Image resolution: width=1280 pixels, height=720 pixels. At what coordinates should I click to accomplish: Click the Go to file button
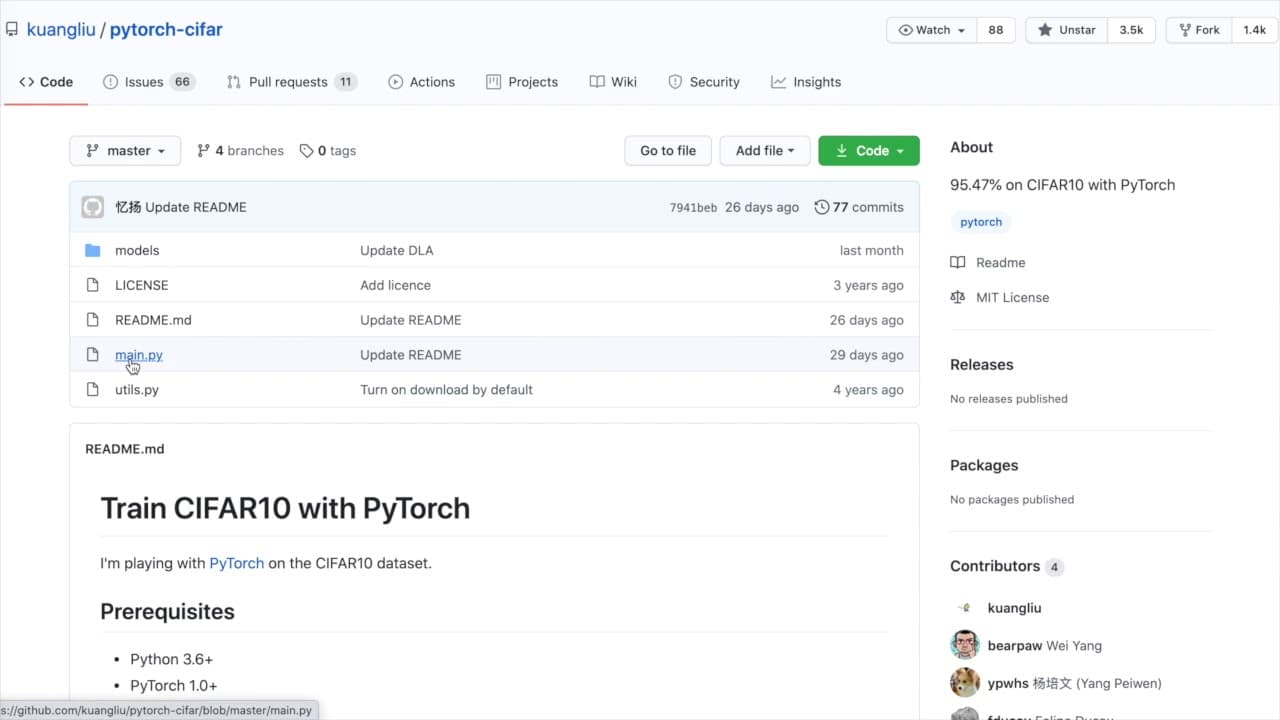668,151
